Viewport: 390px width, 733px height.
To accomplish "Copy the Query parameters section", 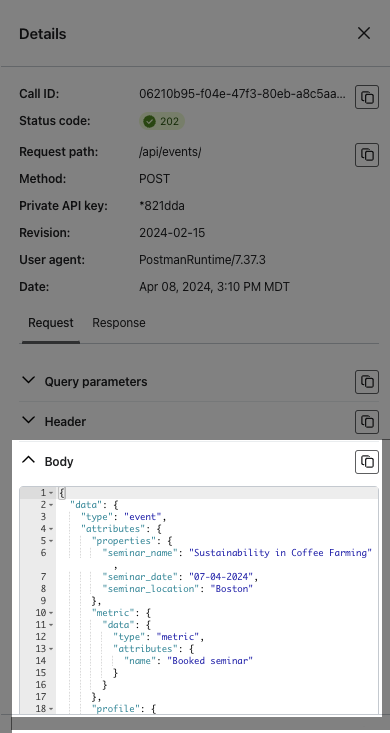I will click(367, 382).
